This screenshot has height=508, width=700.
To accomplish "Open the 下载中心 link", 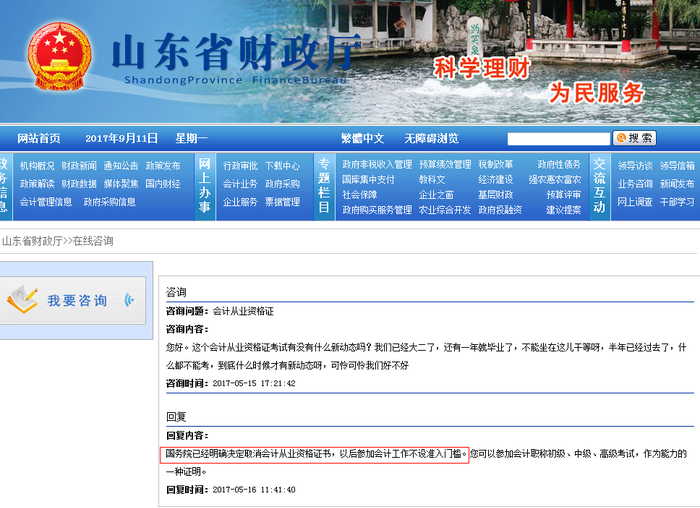I will point(282,166).
